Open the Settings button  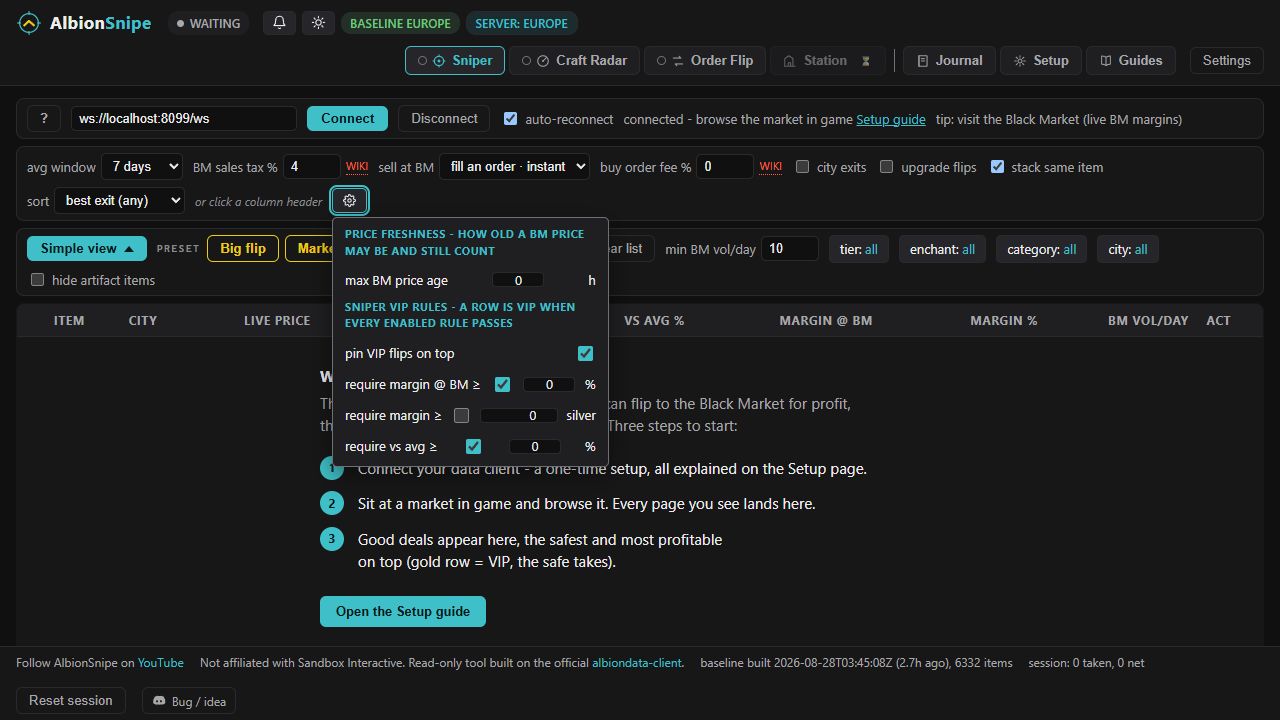pos(1226,60)
